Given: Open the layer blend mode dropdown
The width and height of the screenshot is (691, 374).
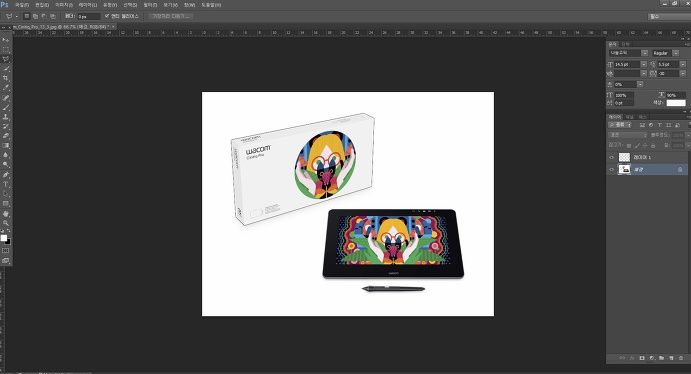Looking at the screenshot, I should [x=628, y=135].
